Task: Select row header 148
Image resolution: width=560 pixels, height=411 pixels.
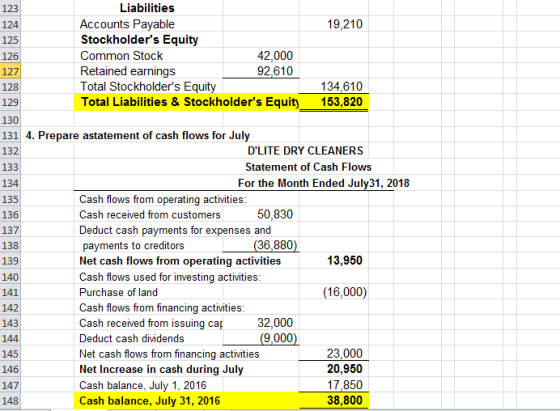Action: tap(10, 401)
